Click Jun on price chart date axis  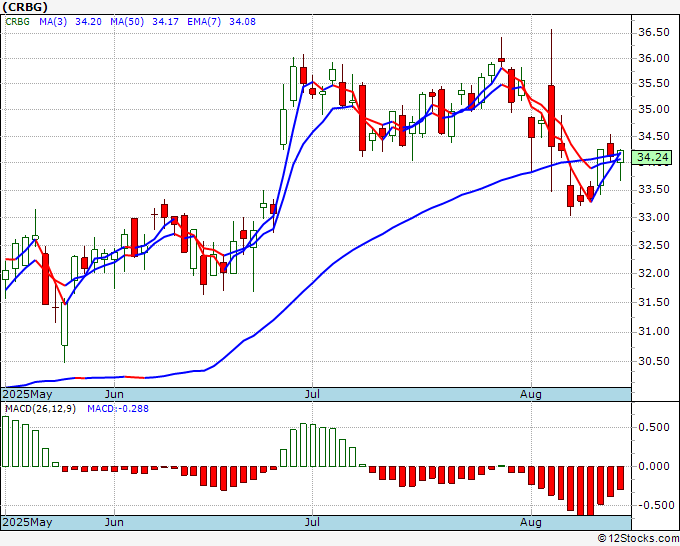click(x=114, y=394)
